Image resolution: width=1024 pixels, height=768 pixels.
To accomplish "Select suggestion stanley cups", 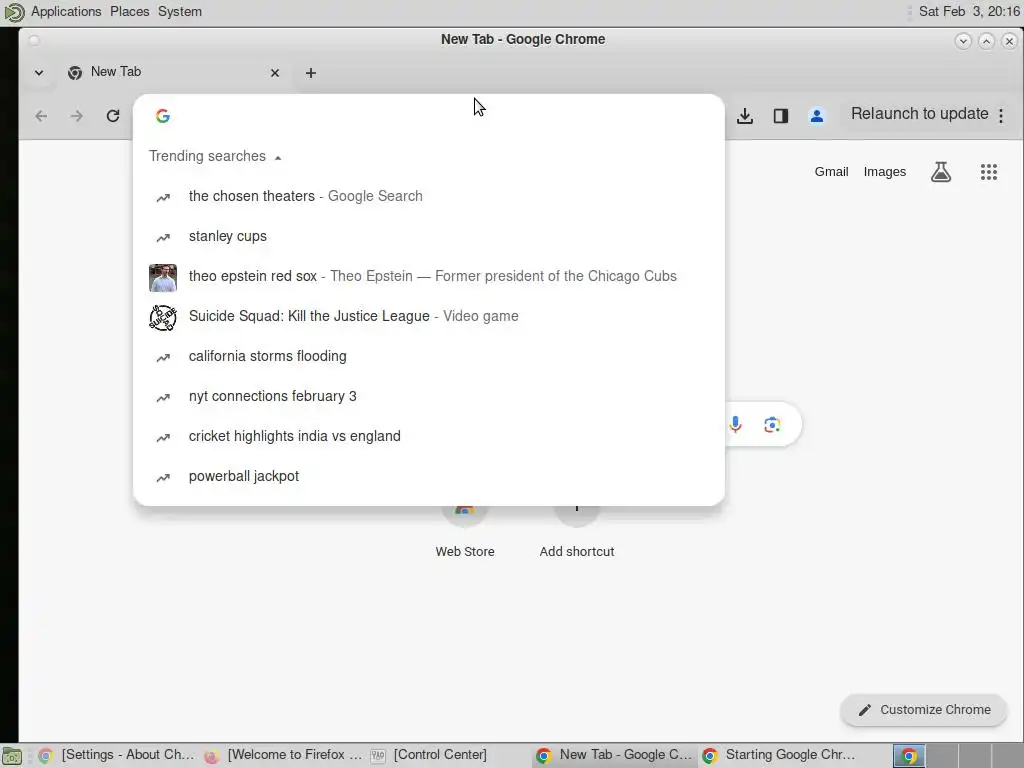I will [x=428, y=236].
